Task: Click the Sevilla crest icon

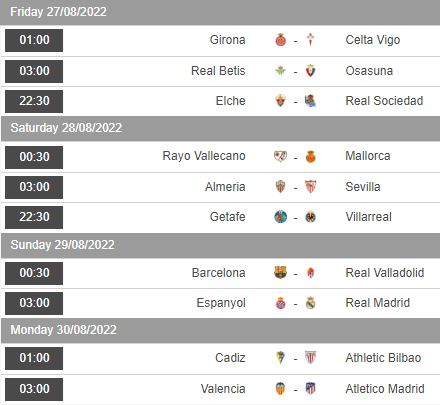Action: pos(310,187)
